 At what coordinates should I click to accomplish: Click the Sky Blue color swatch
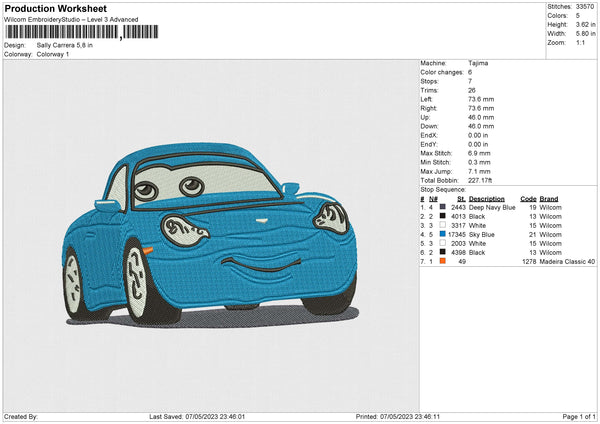[443, 234]
